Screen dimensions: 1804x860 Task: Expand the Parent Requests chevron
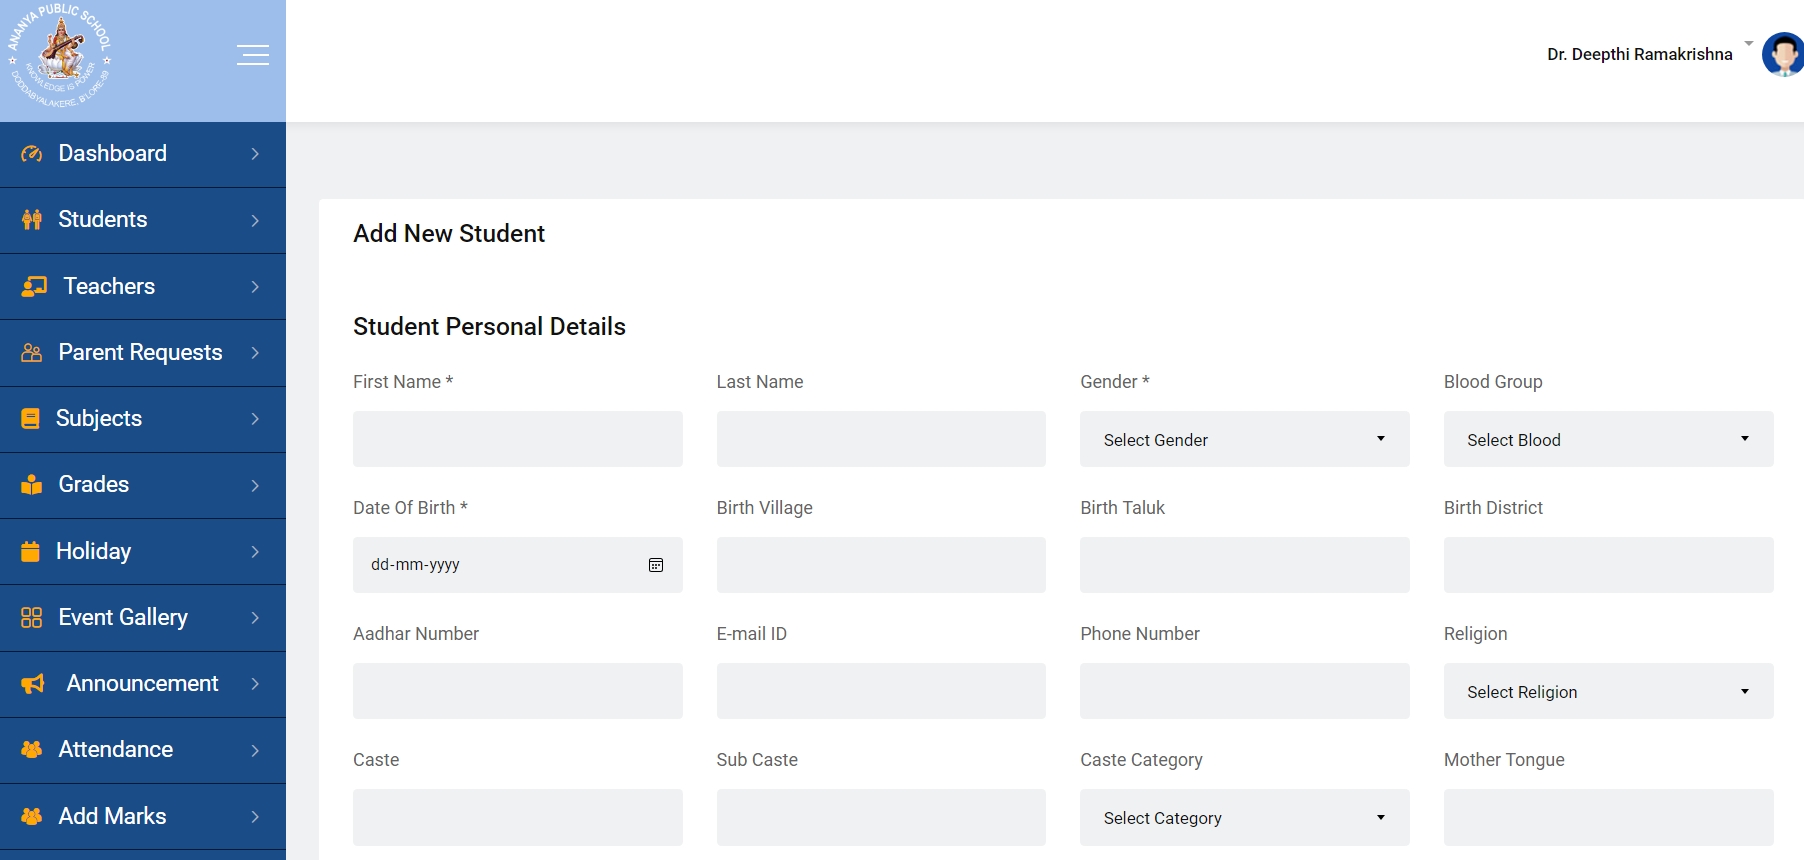[x=255, y=353]
